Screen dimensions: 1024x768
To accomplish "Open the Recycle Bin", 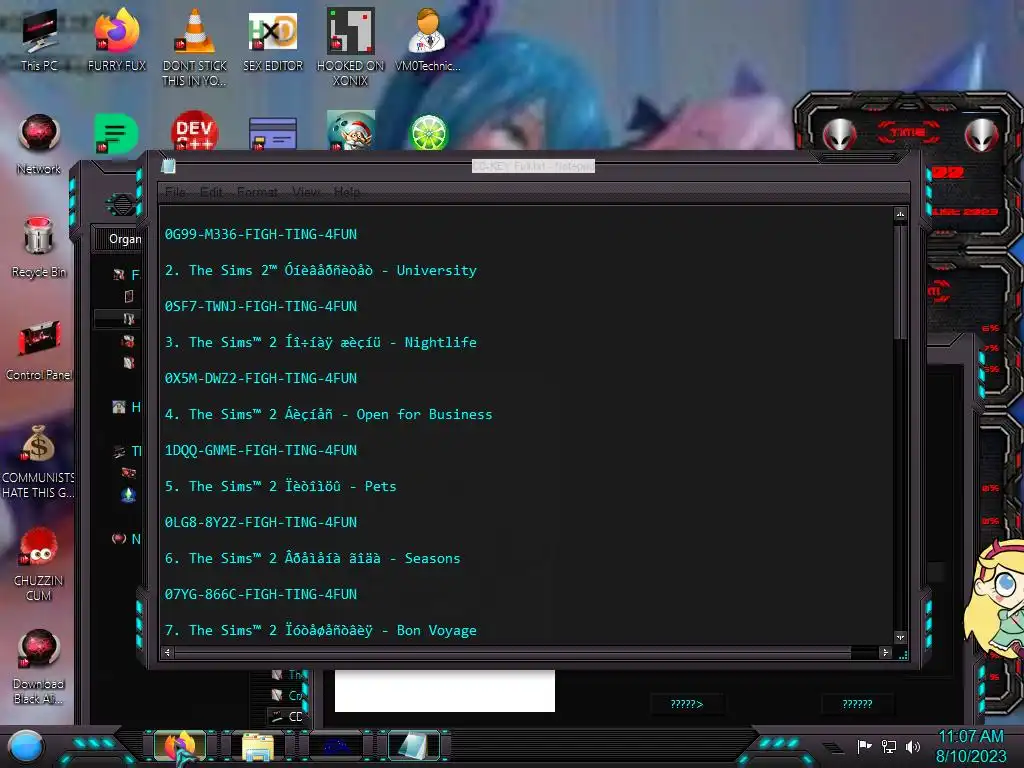I will [x=39, y=247].
